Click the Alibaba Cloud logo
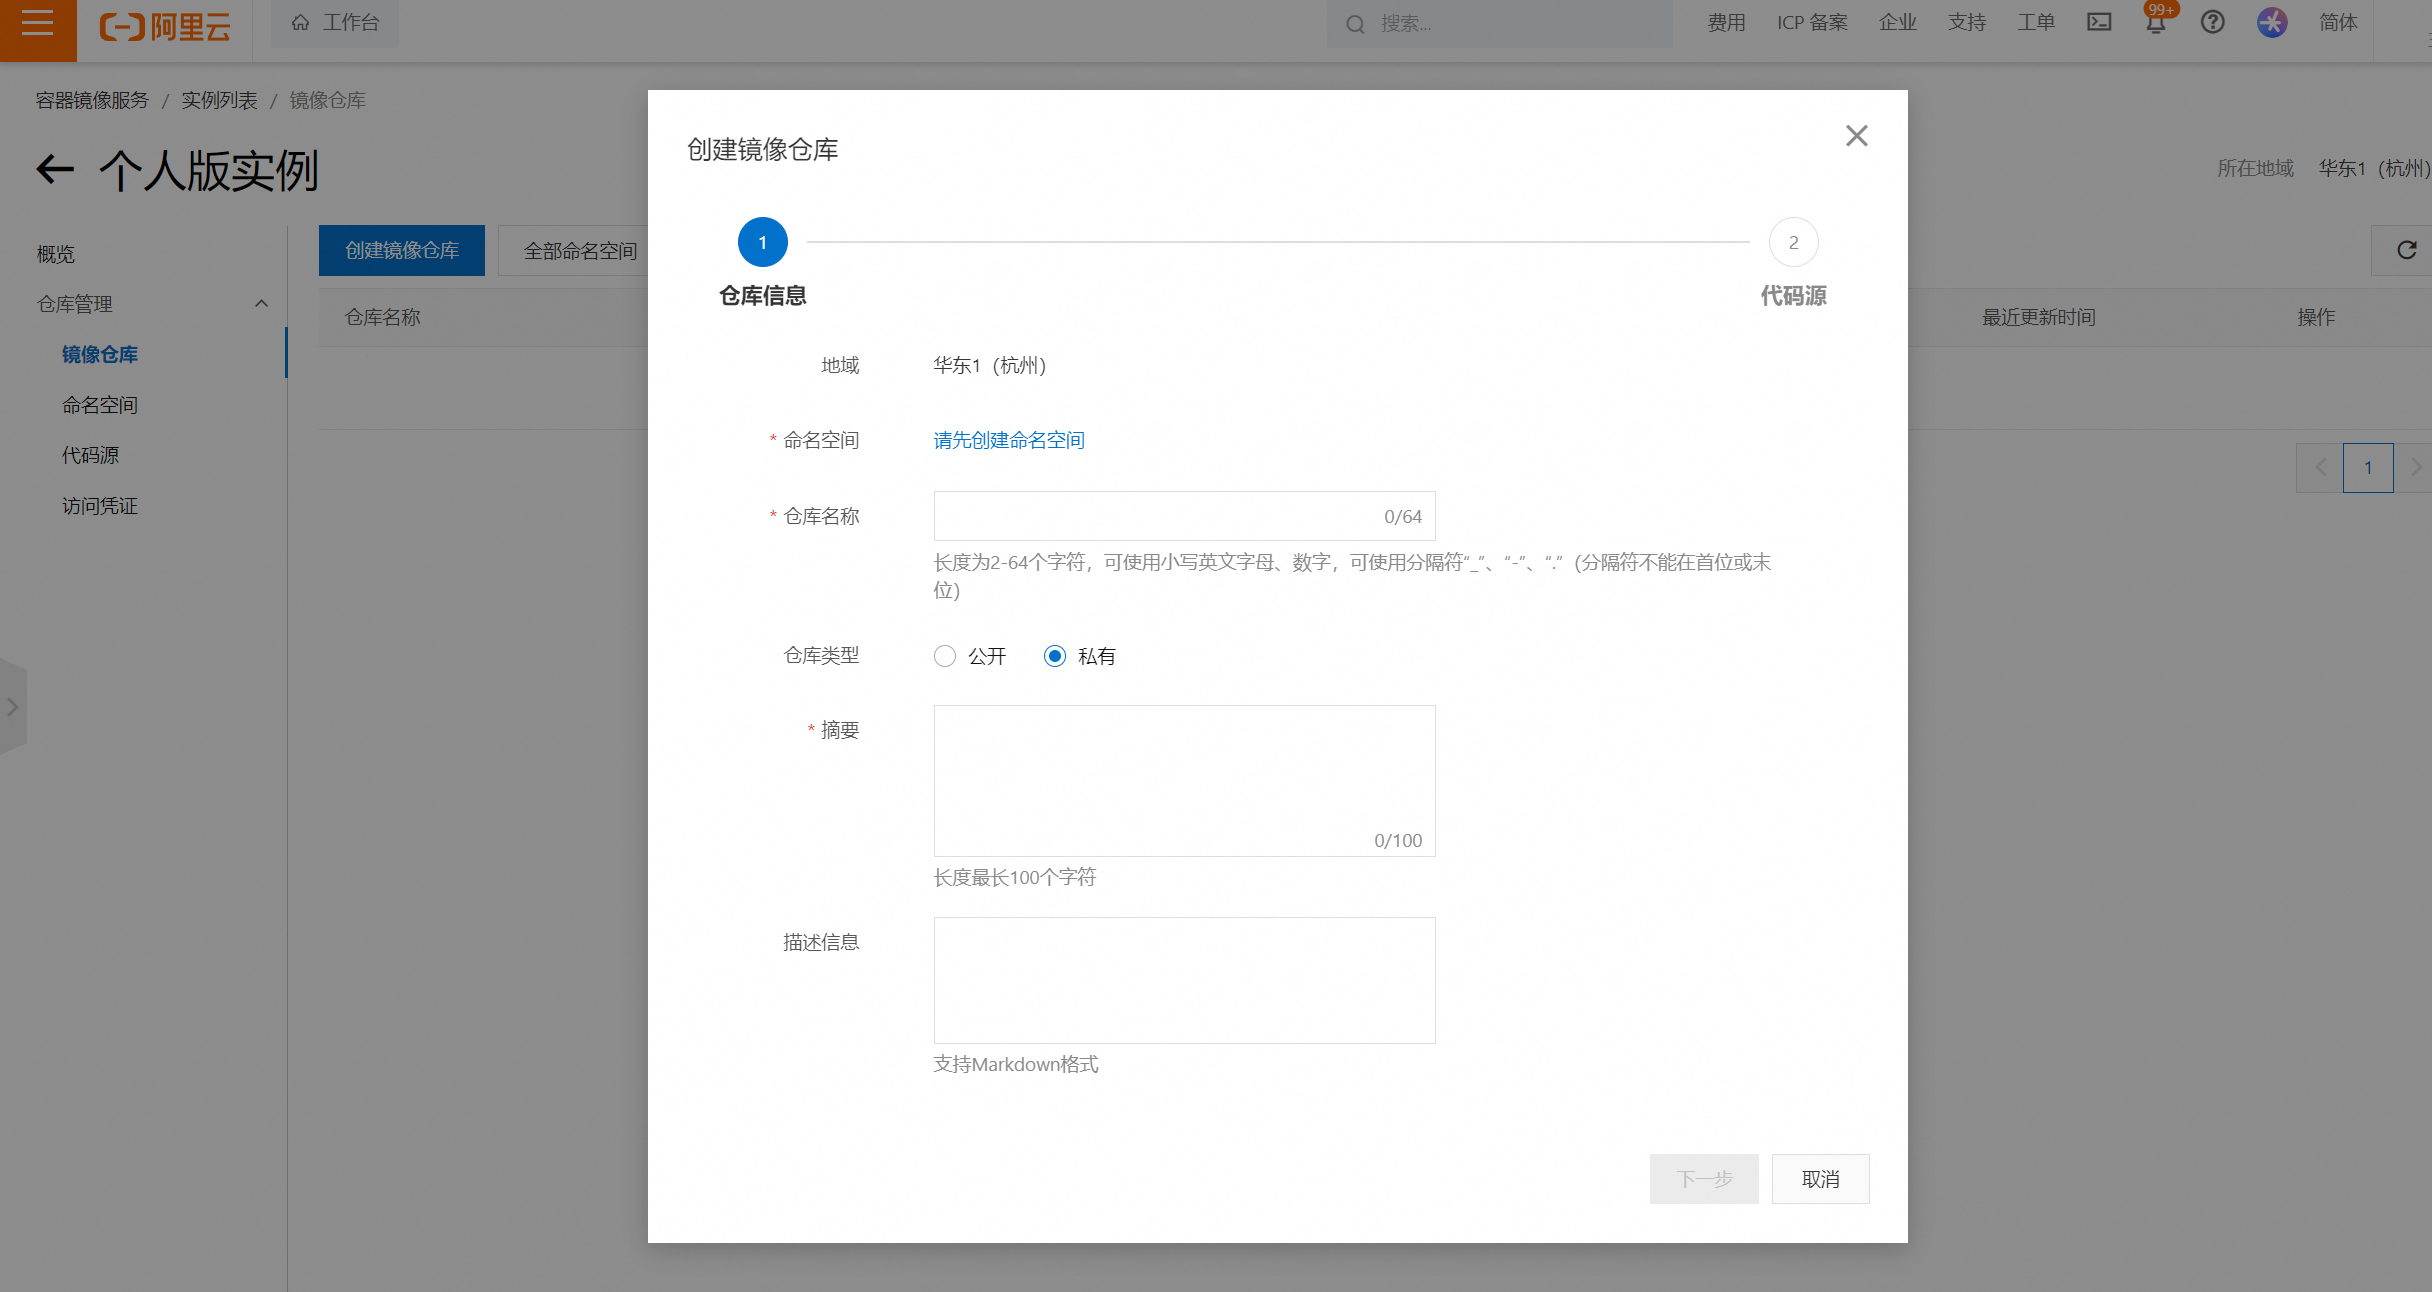This screenshot has height=1292, width=2432. [165, 26]
